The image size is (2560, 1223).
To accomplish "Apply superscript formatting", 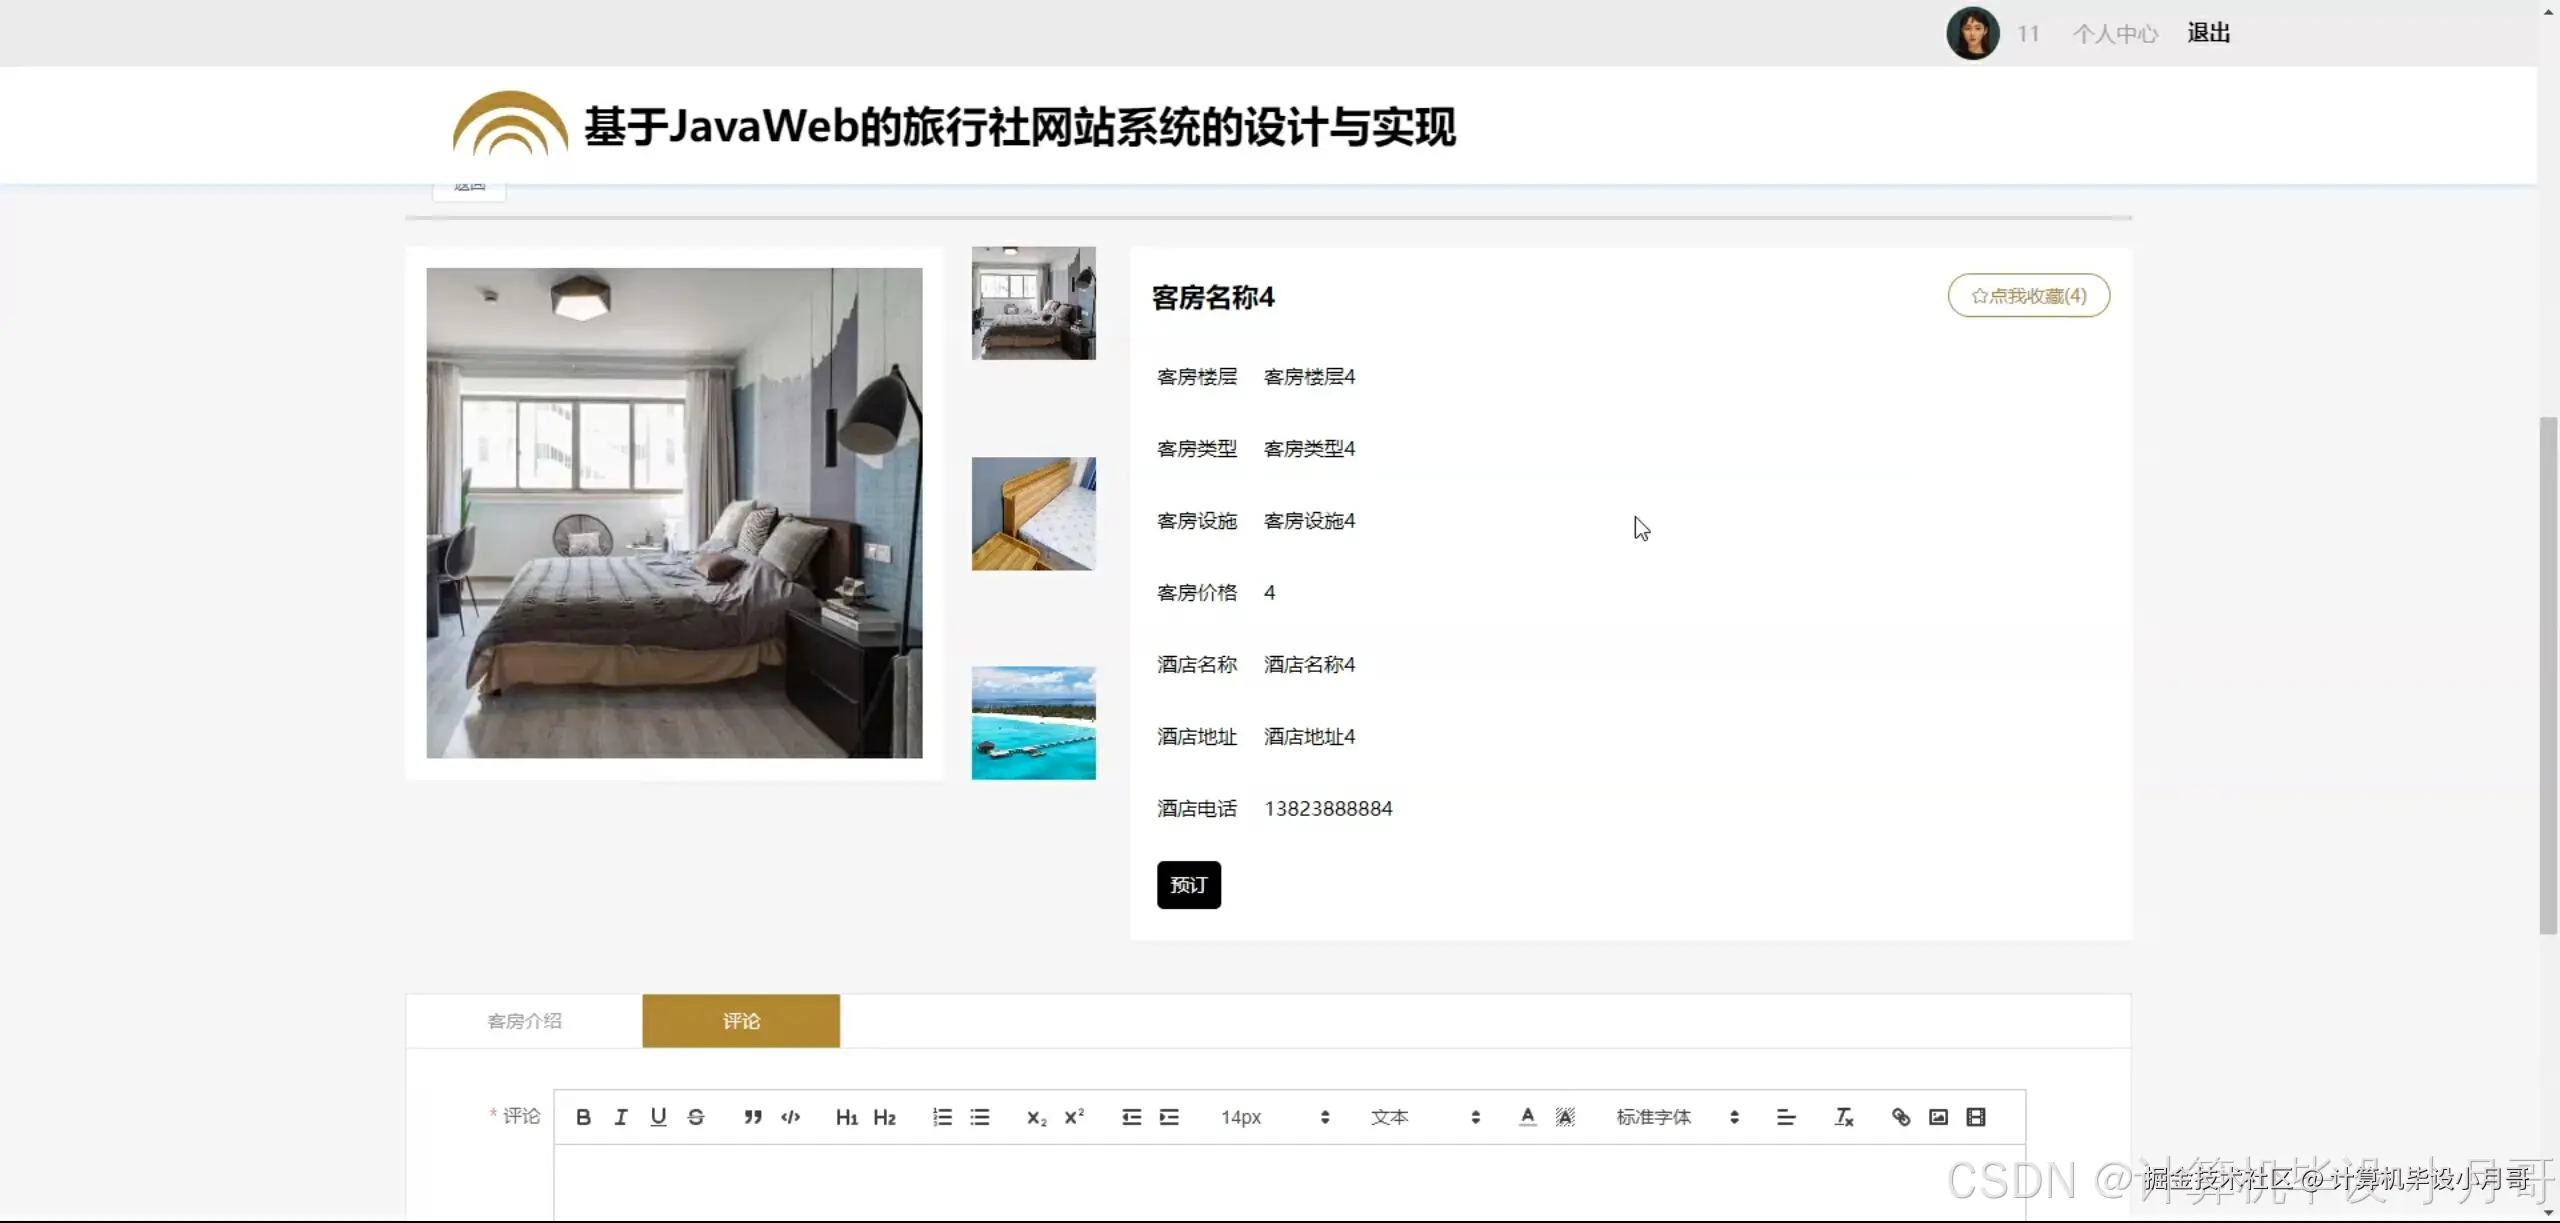I will 1074,1117.
